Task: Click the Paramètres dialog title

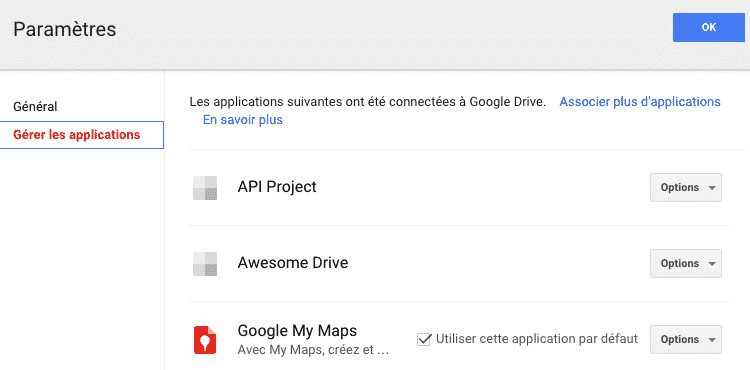Action: click(x=65, y=30)
